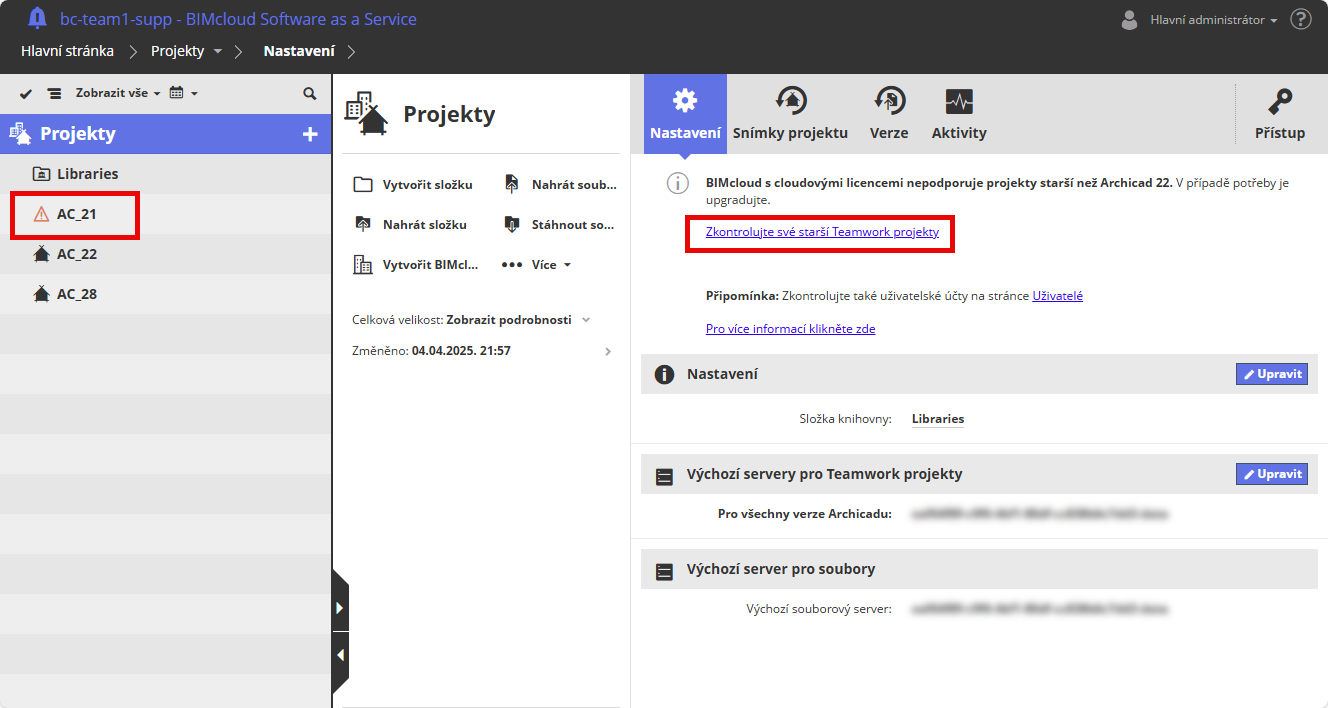Viewport: 1328px width, 708px height.
Task: Click the BIMcloud bell logo icon
Action: coord(37,18)
